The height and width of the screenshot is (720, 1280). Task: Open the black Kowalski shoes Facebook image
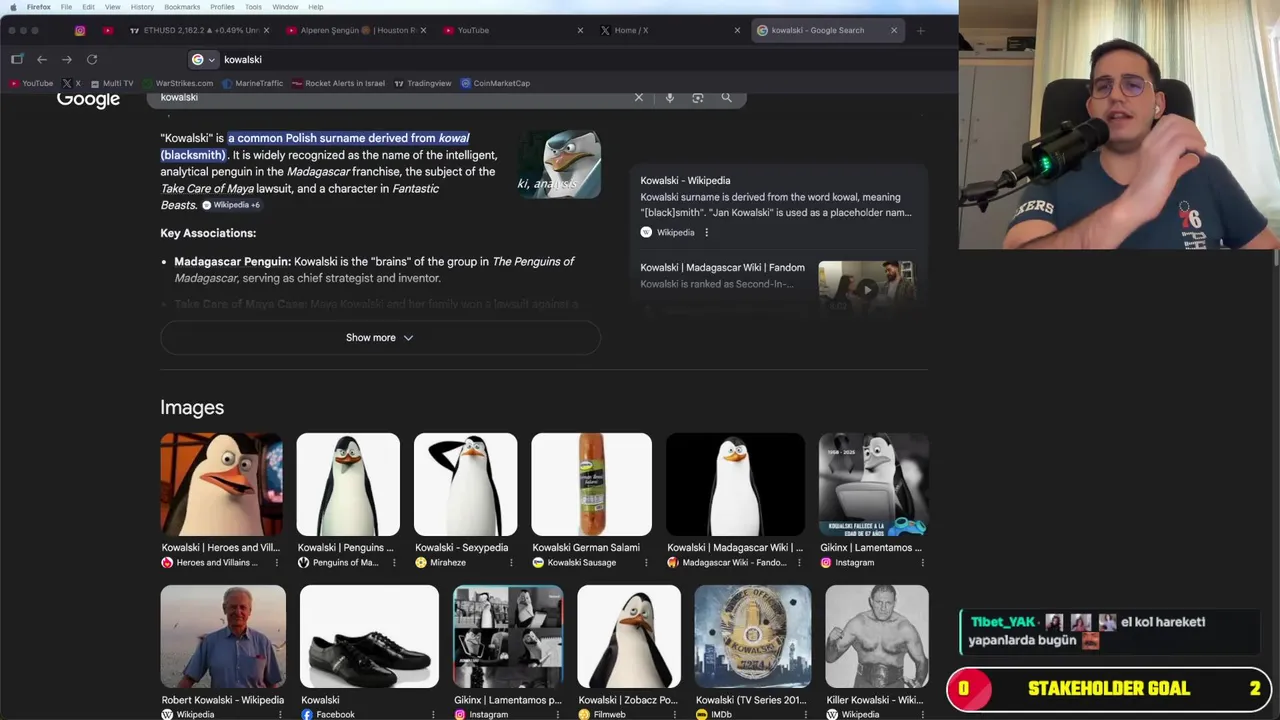369,637
